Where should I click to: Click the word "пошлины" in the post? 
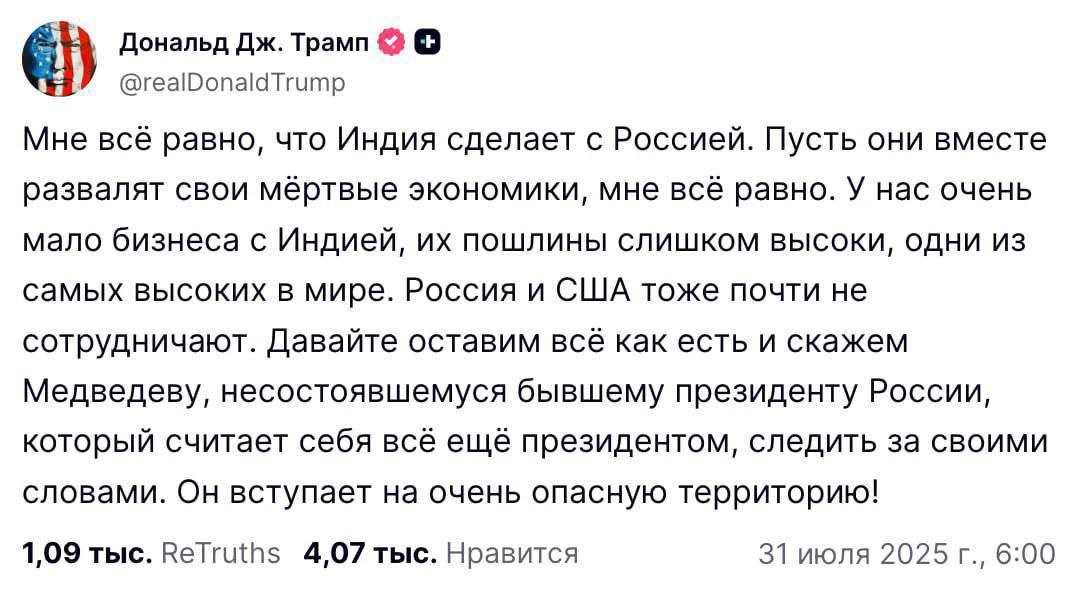pyautogui.click(x=533, y=240)
